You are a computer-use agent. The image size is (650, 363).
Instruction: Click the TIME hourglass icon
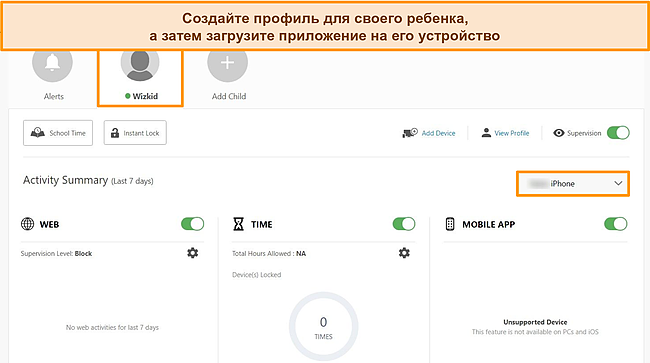238,224
